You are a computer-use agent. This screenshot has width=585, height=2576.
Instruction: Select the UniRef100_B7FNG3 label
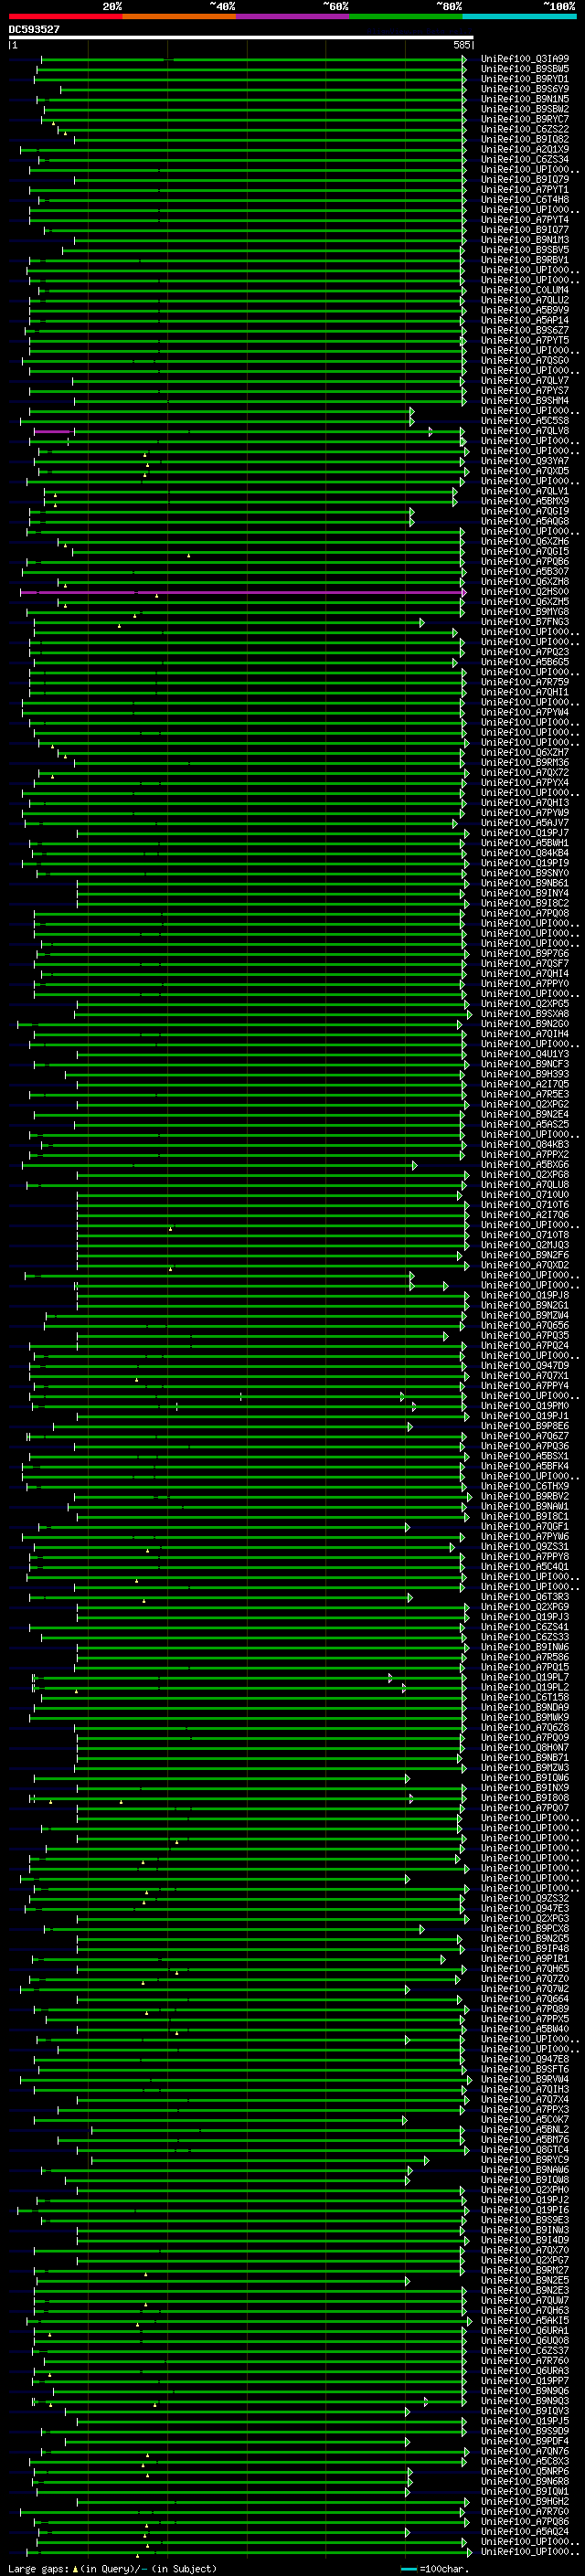click(525, 622)
